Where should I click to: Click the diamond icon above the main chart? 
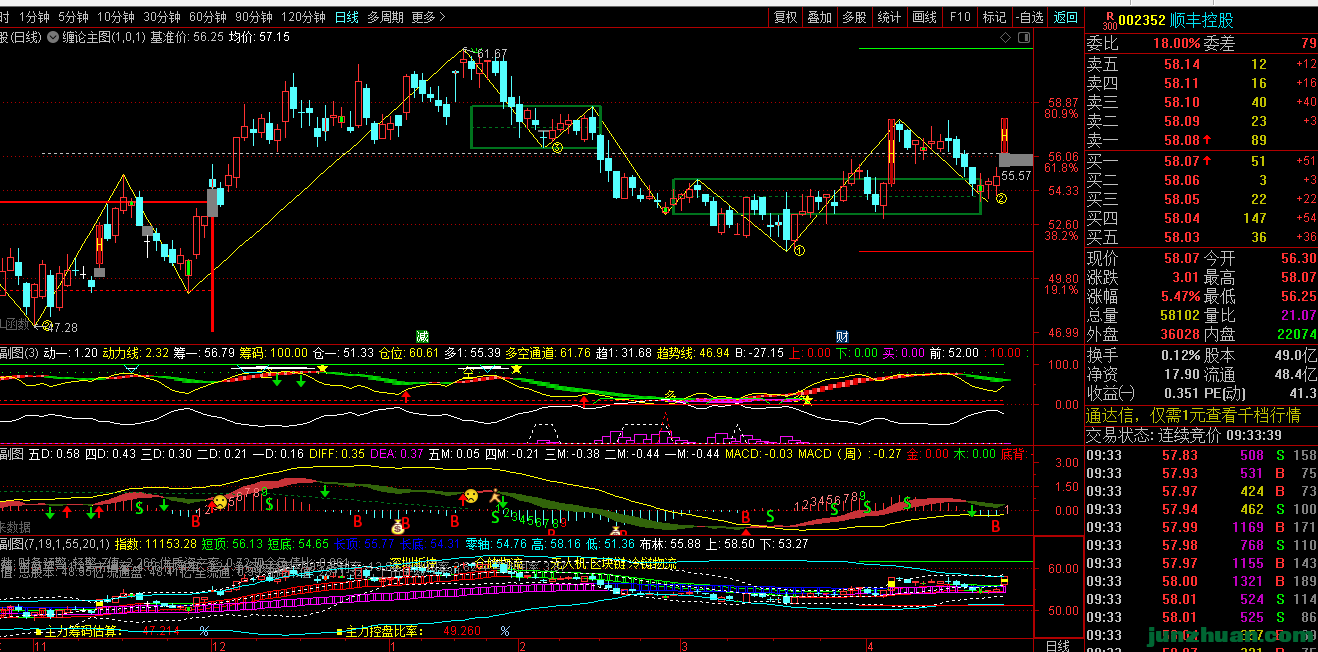pos(1006,37)
